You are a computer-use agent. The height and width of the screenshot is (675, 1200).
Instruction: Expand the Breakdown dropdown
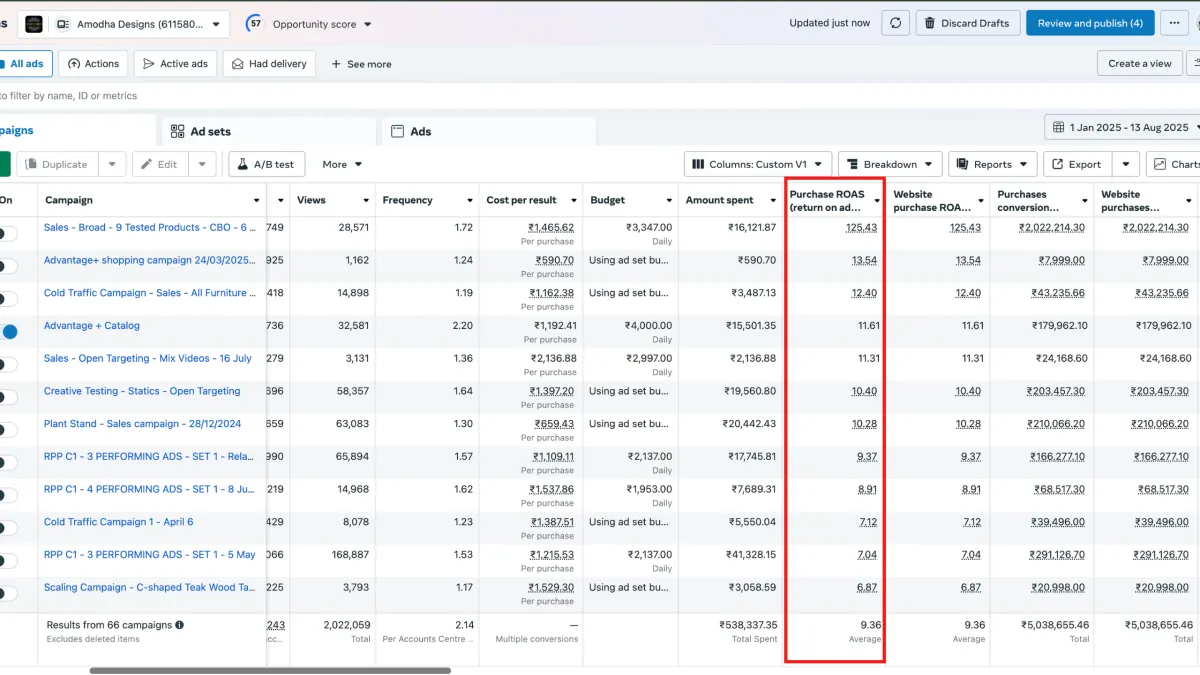tap(889, 164)
